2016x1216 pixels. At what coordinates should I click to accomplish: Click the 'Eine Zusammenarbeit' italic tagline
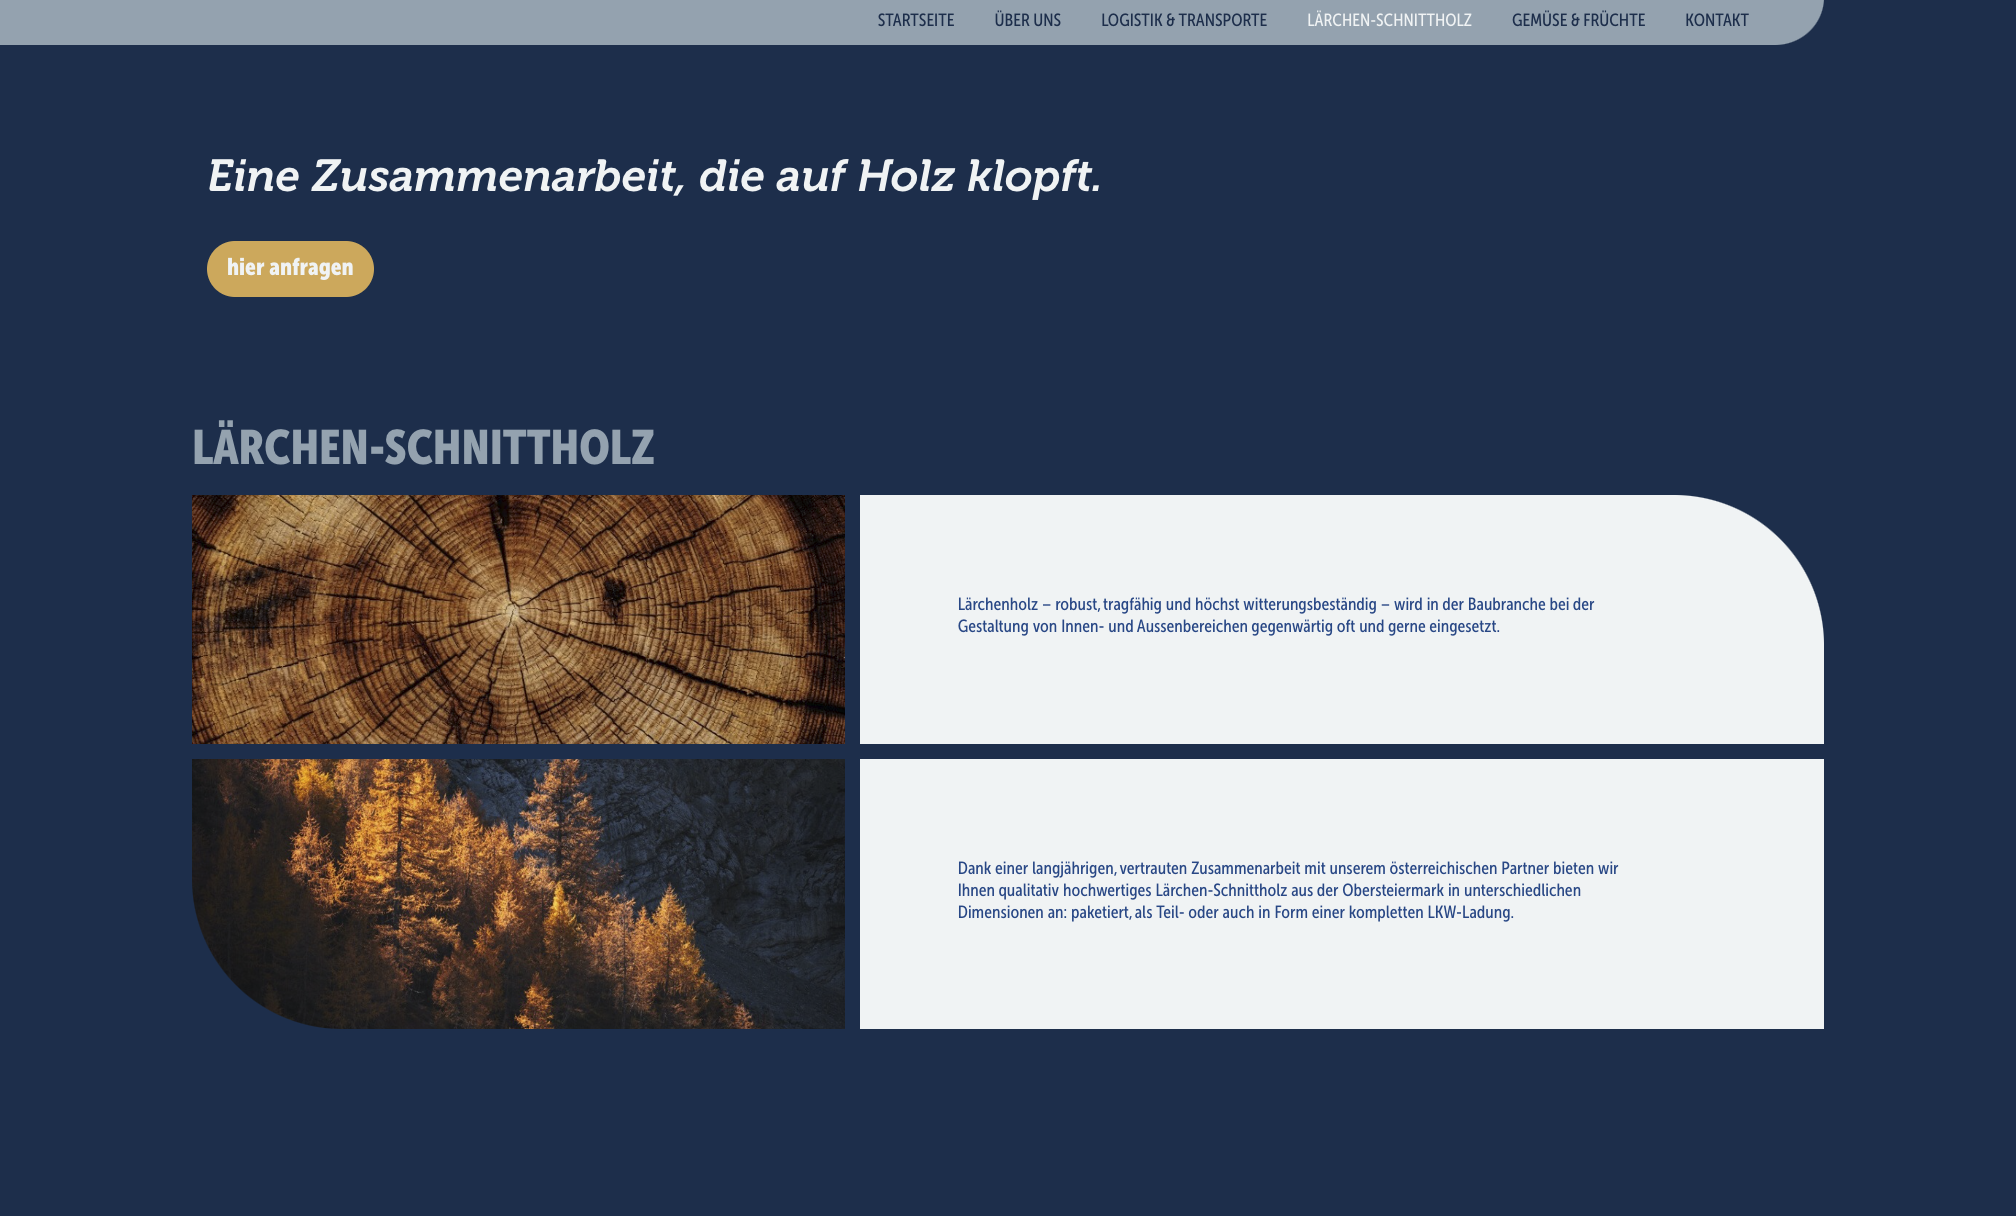[x=653, y=177]
